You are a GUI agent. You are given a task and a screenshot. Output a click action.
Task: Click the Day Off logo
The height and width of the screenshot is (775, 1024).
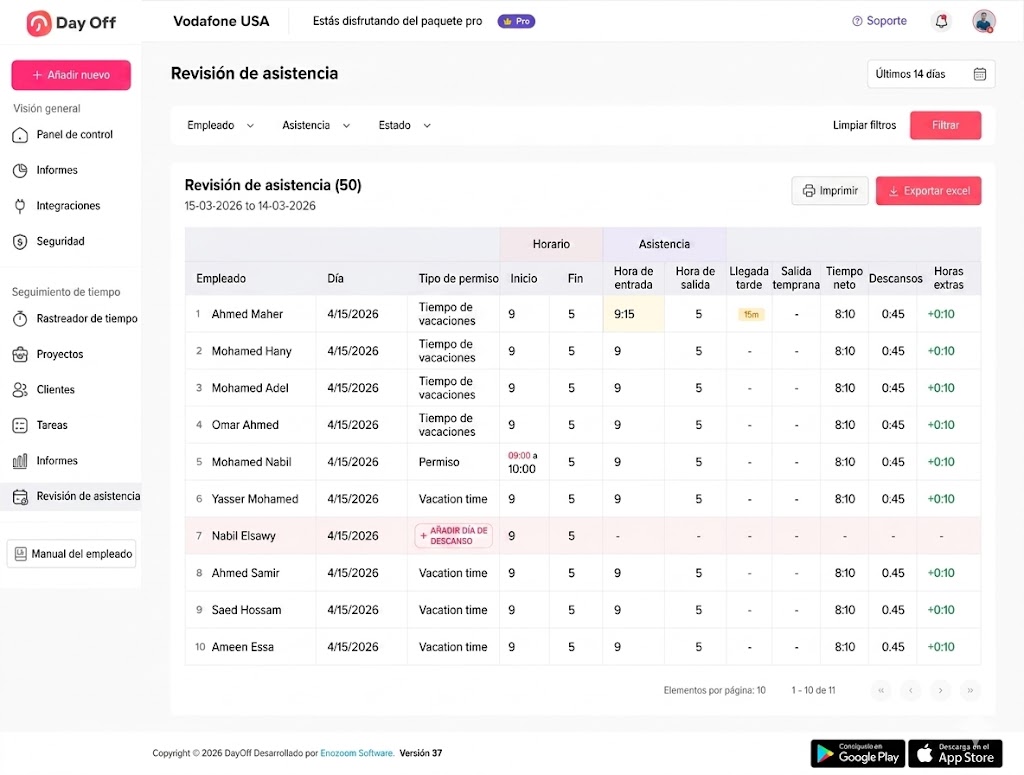pos(71,23)
